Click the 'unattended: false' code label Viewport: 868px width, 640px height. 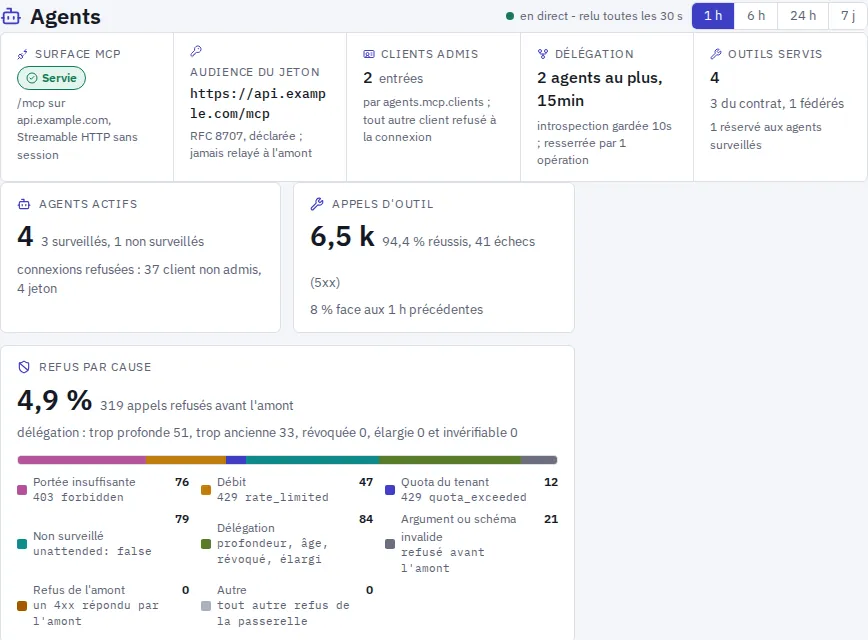click(92, 551)
